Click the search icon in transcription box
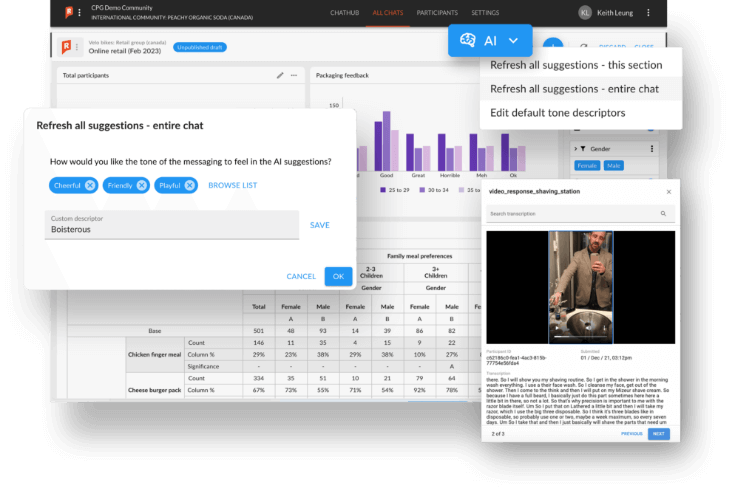 [x=663, y=214]
